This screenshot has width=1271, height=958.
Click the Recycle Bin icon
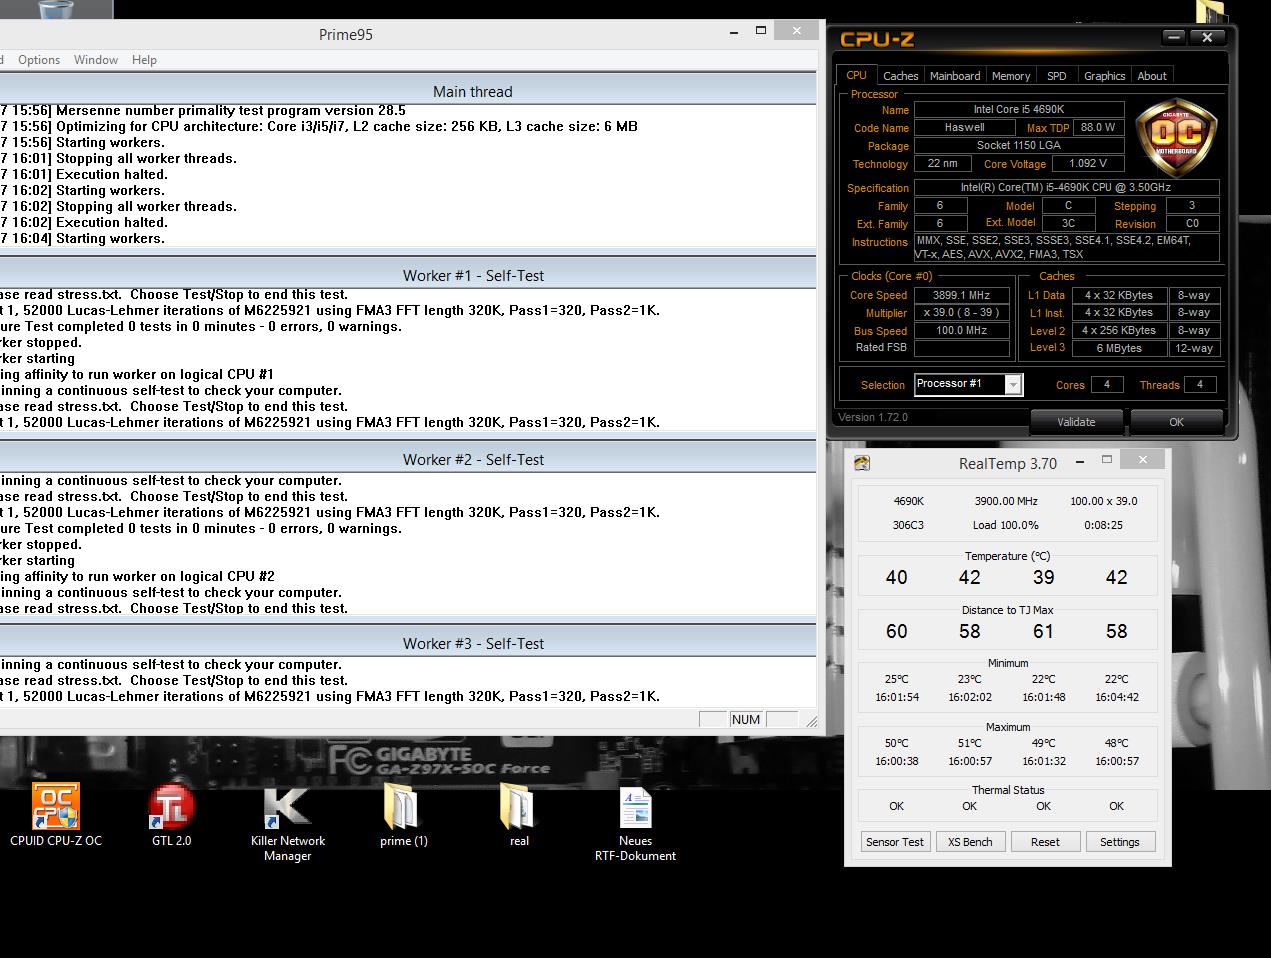pyautogui.click(x=55, y=12)
